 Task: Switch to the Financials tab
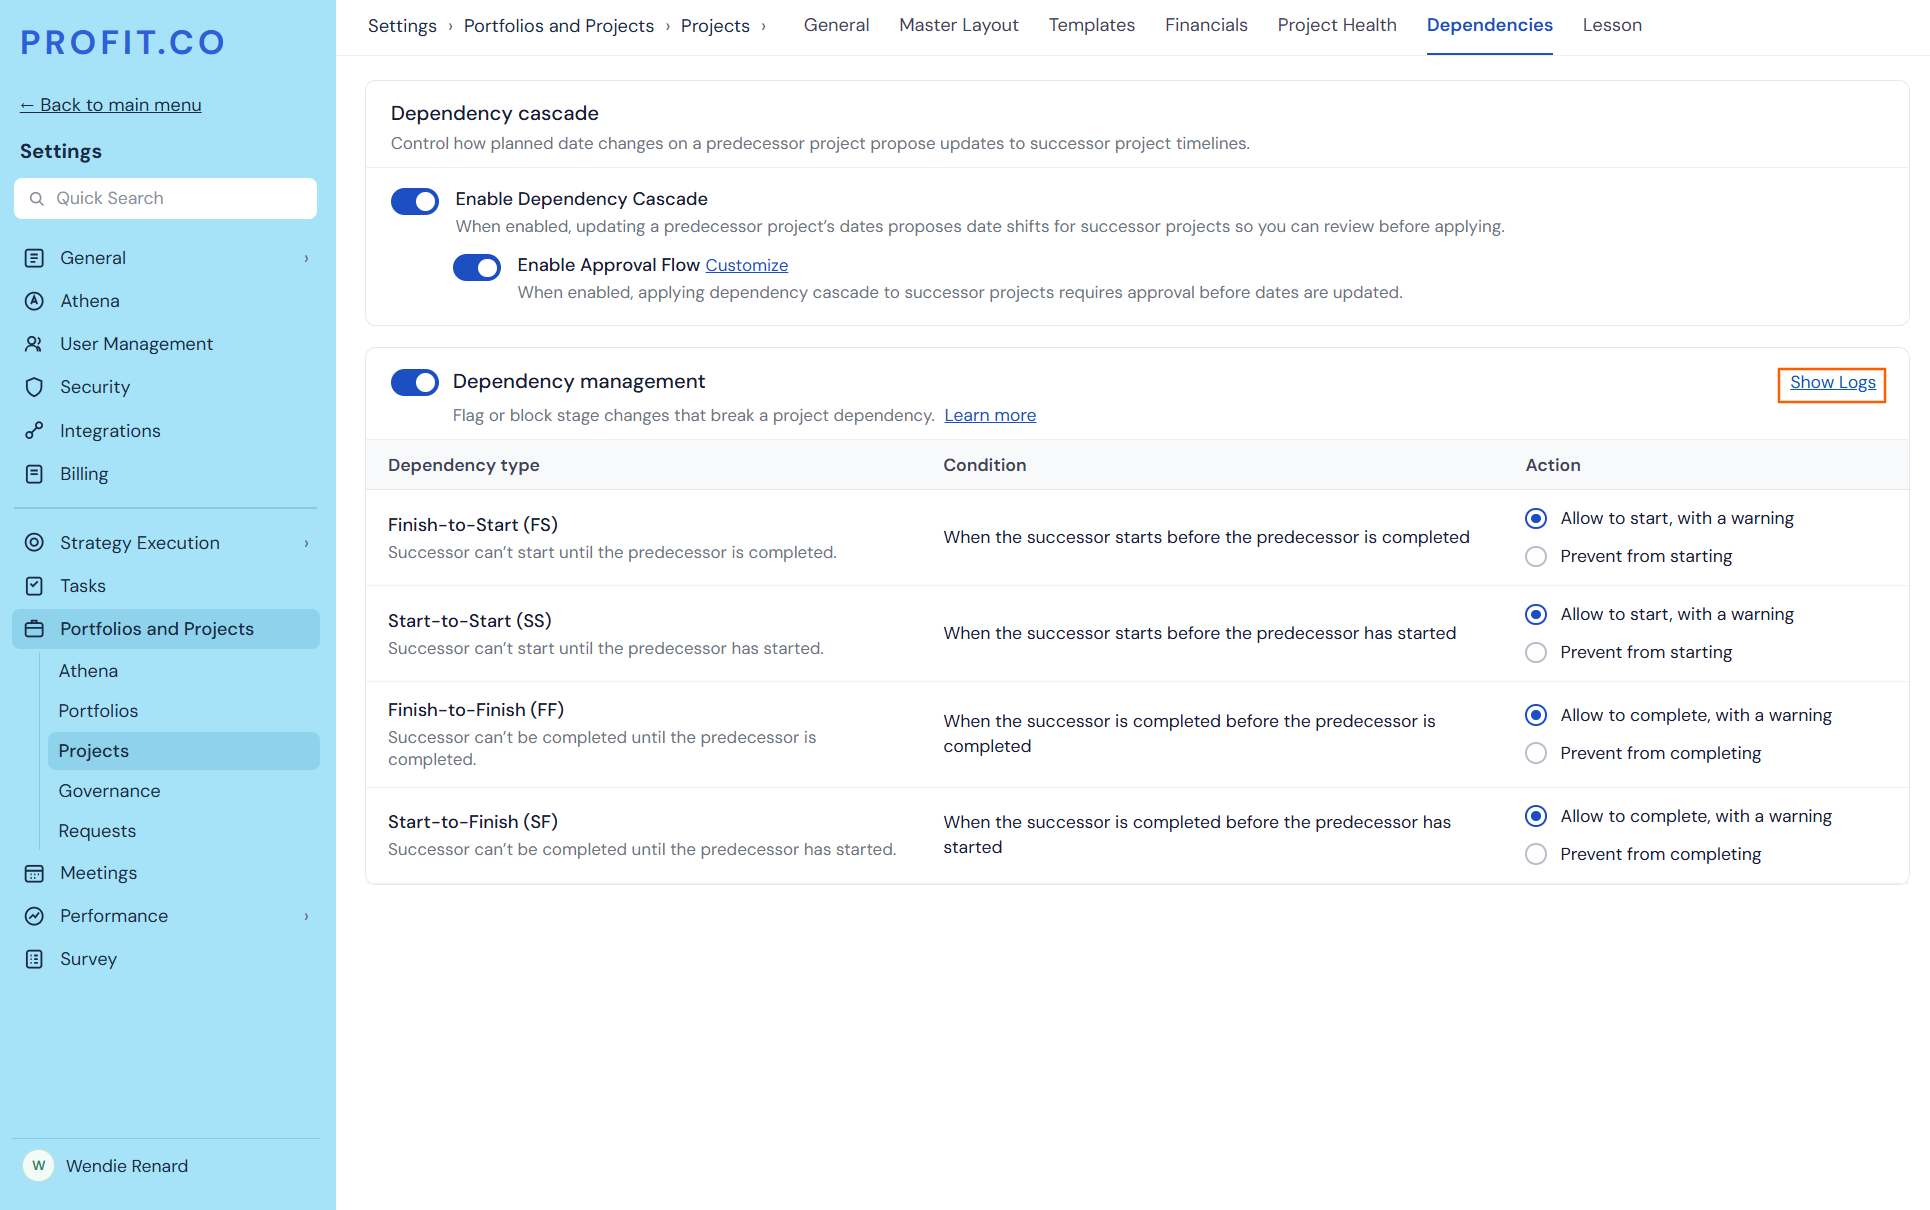[1206, 25]
